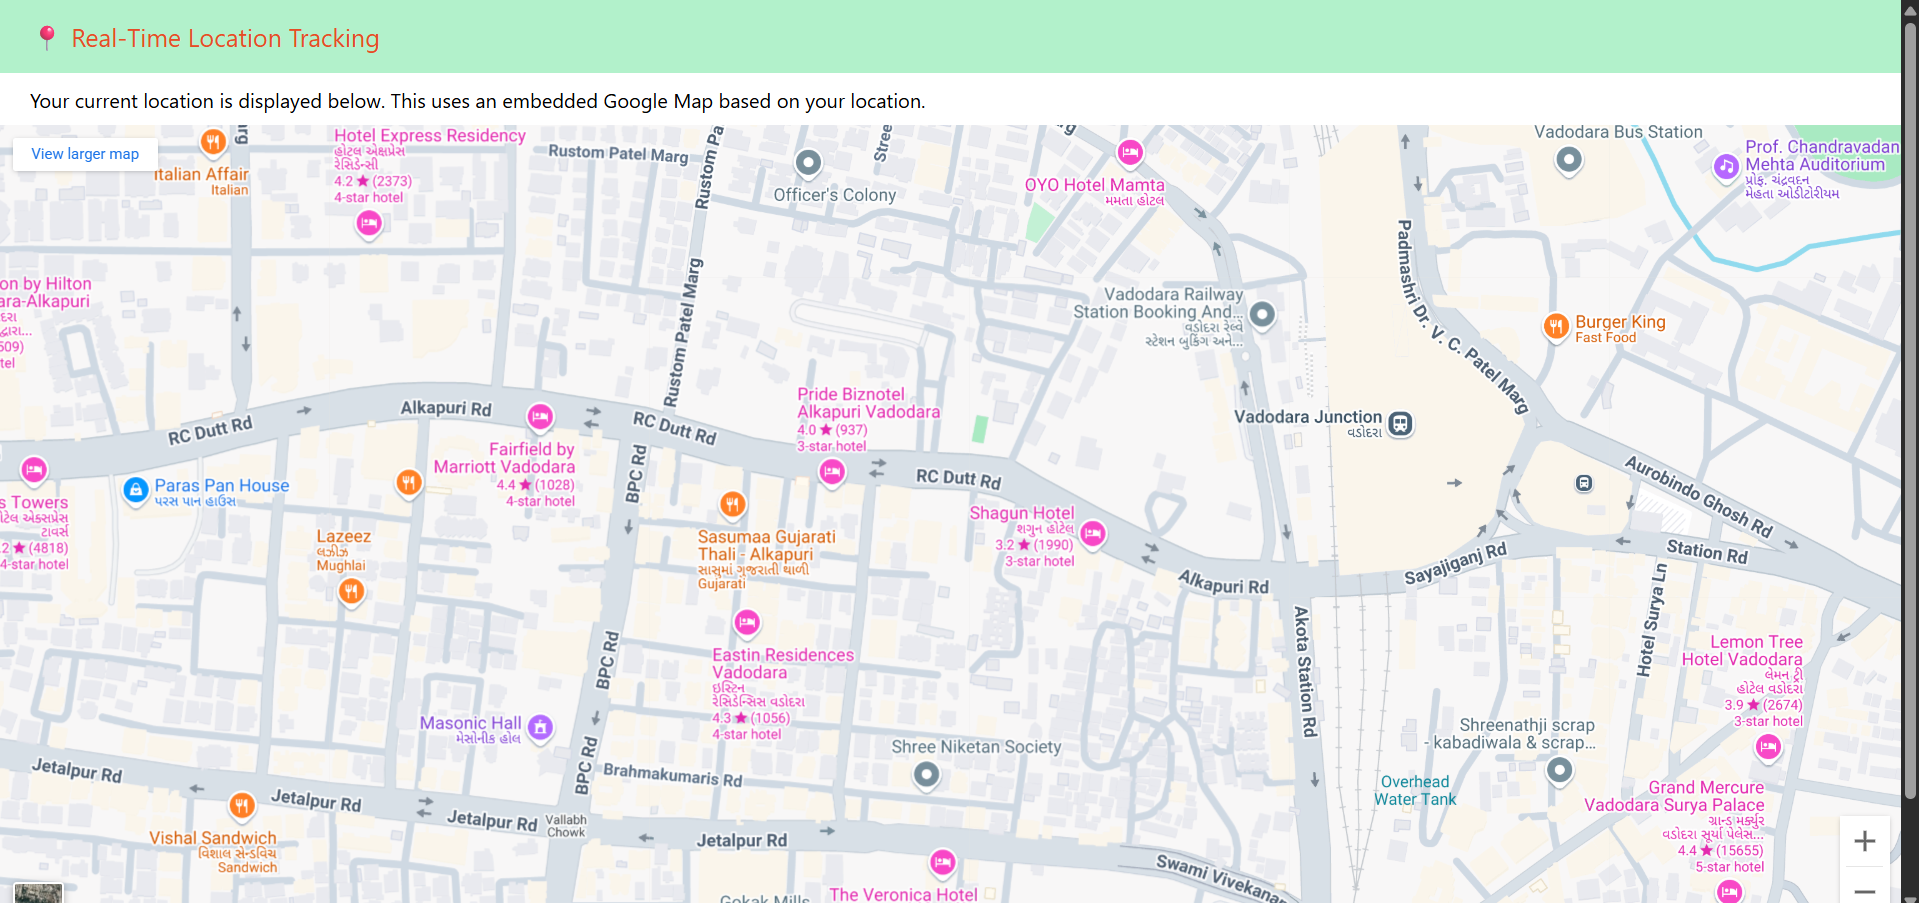Viewport: 1919px width, 903px height.
Task: Select the Hotel Express Residency label
Action: [430, 136]
